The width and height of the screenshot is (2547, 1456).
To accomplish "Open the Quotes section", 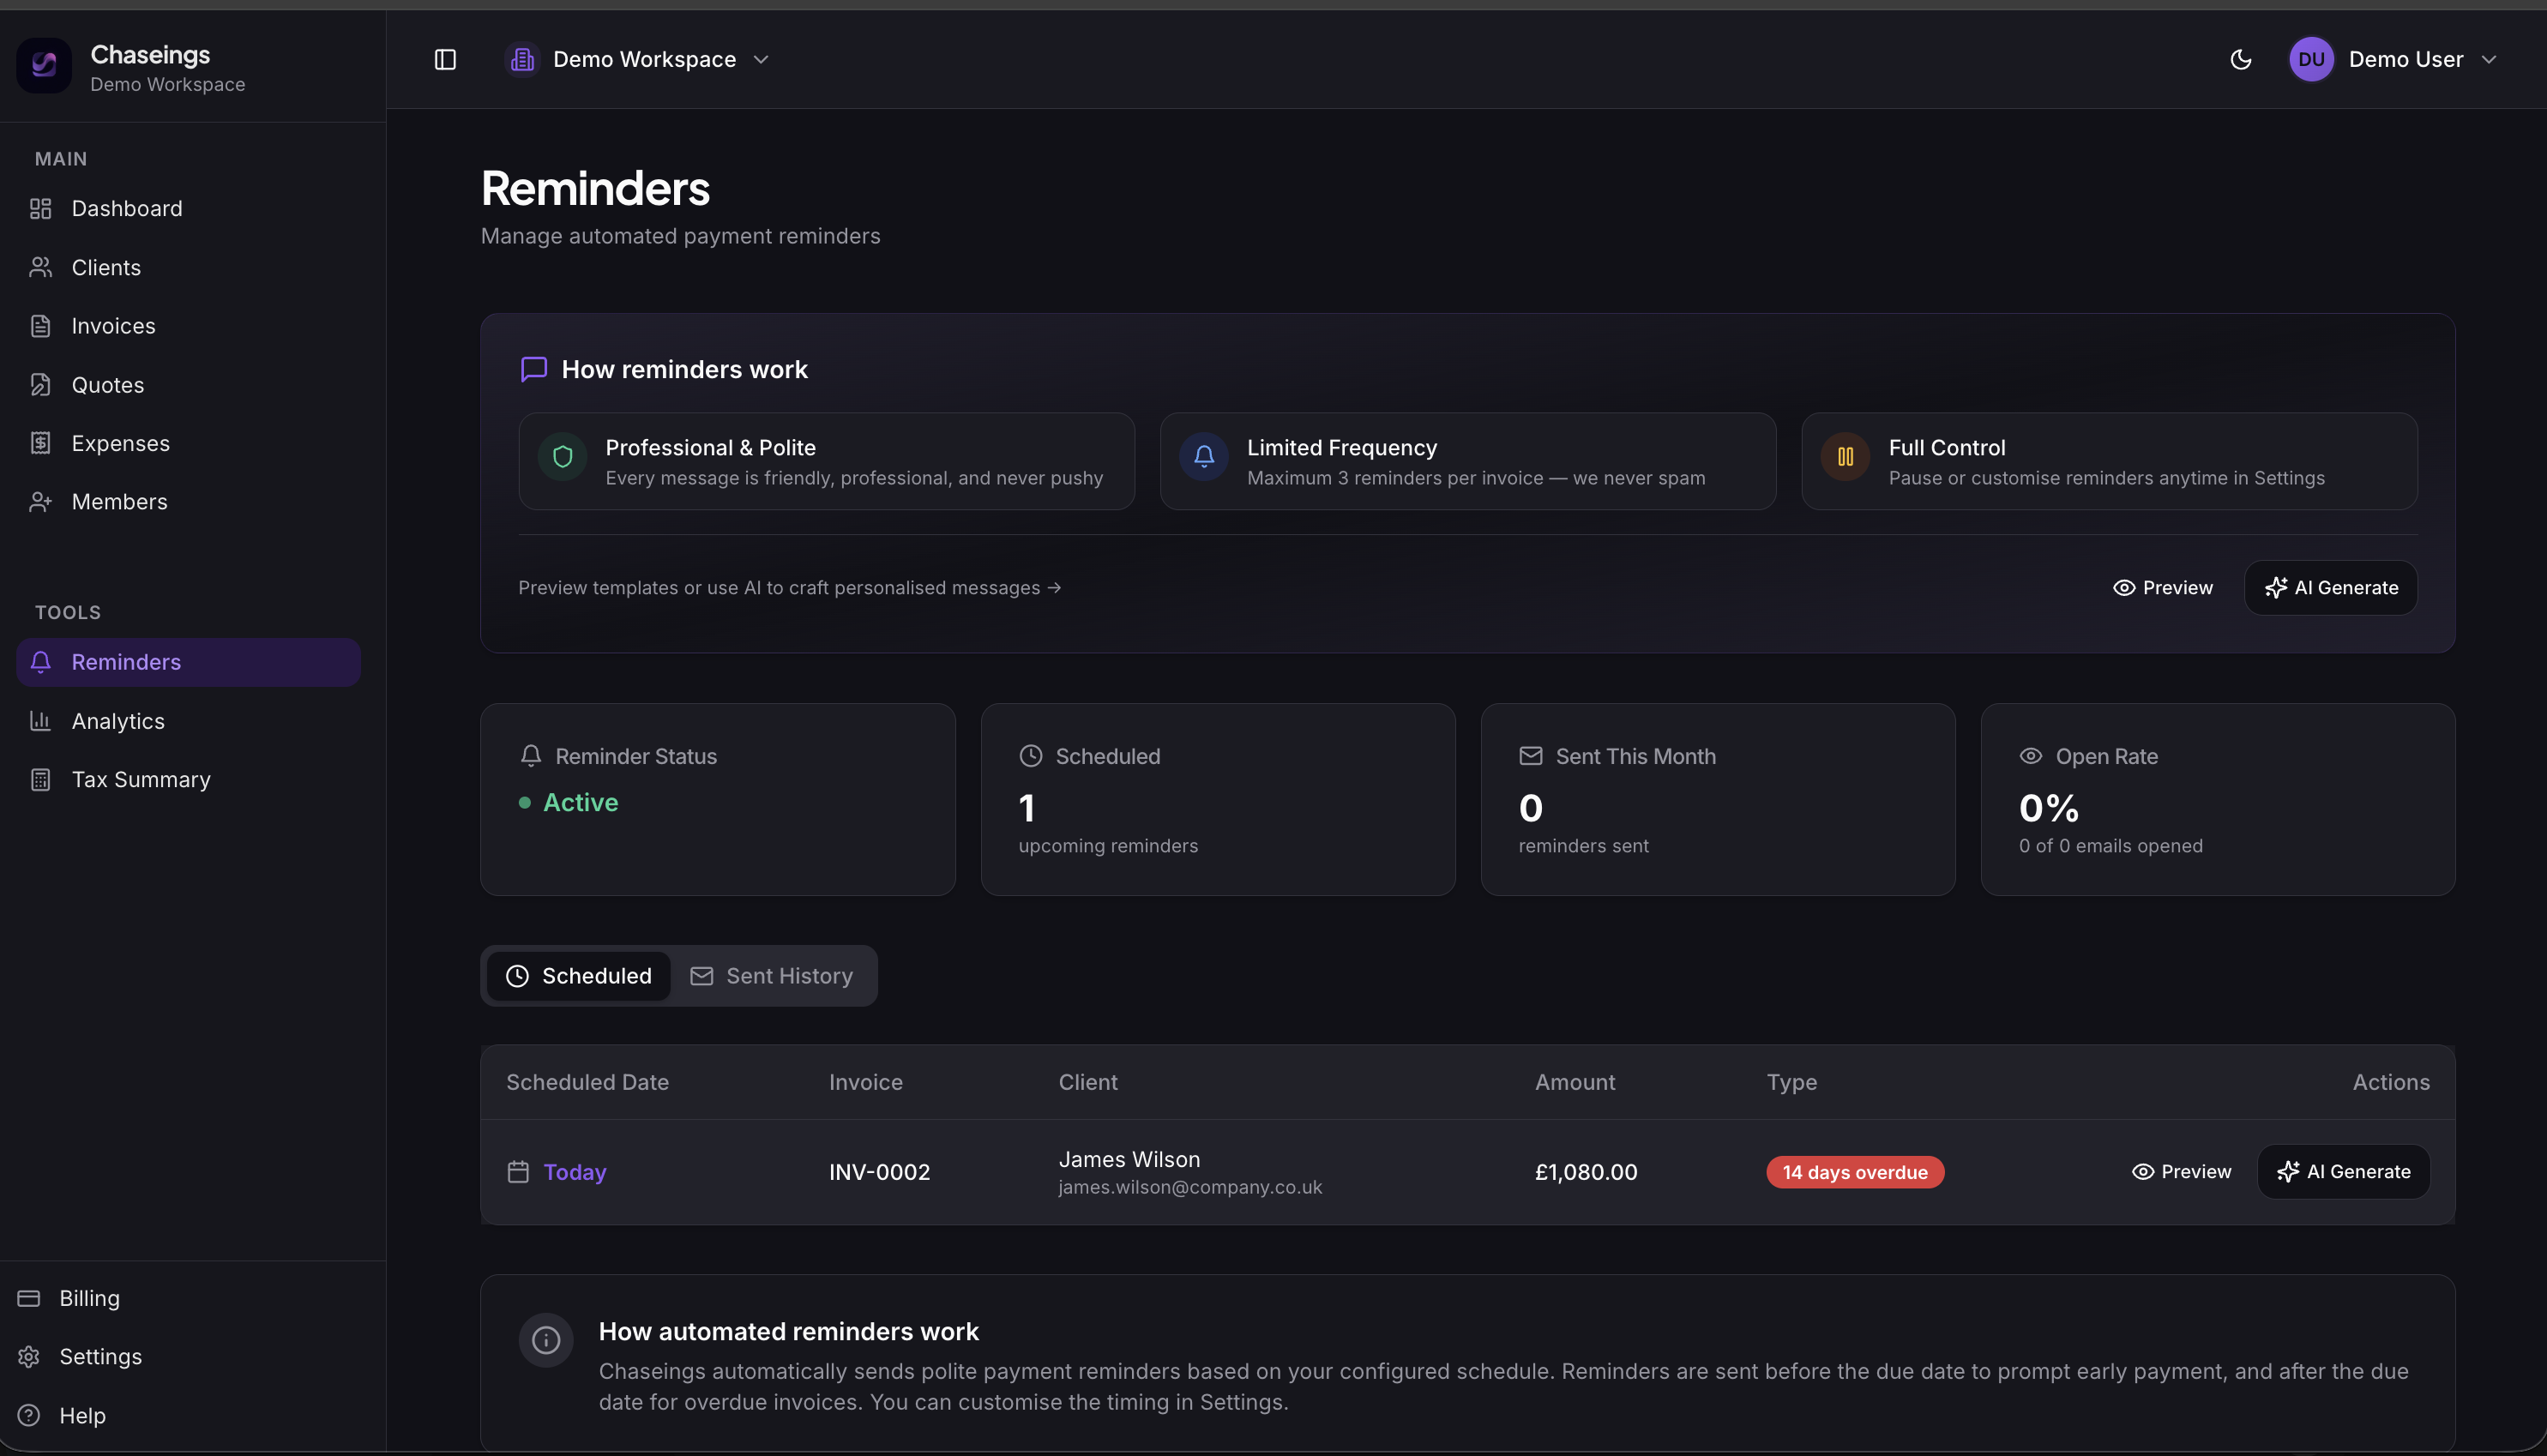I will click(108, 385).
